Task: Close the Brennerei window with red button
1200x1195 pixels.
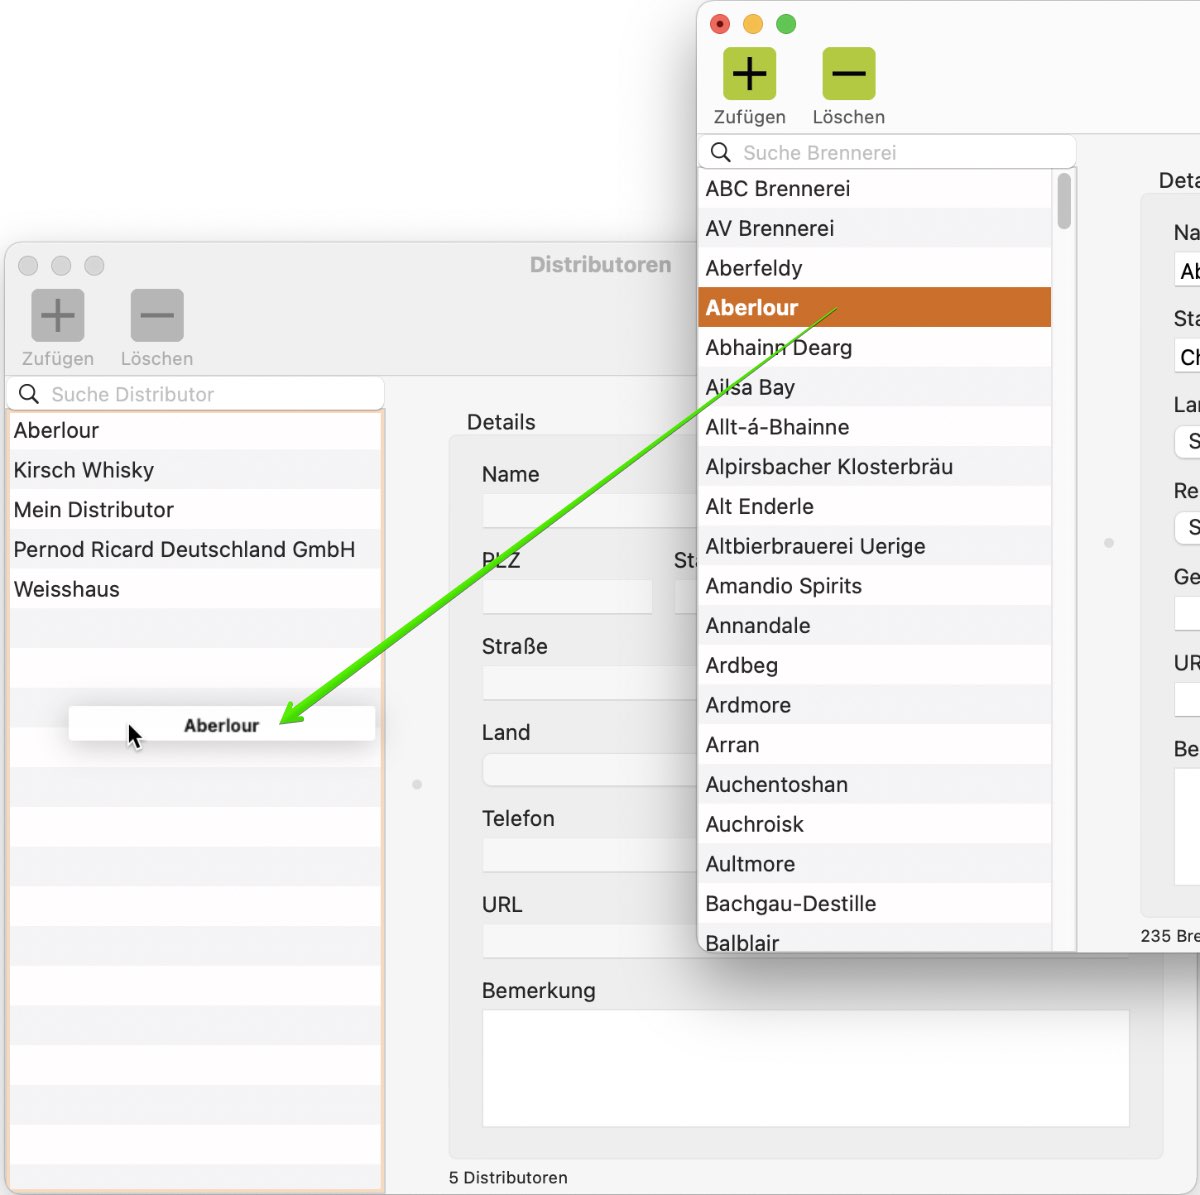Action: point(720,24)
